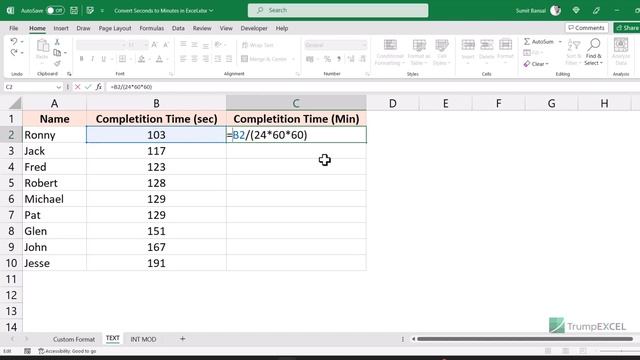Screen dimensions: 640x360
Task: Open the Draw ribbon tab
Action: click(x=83, y=28)
